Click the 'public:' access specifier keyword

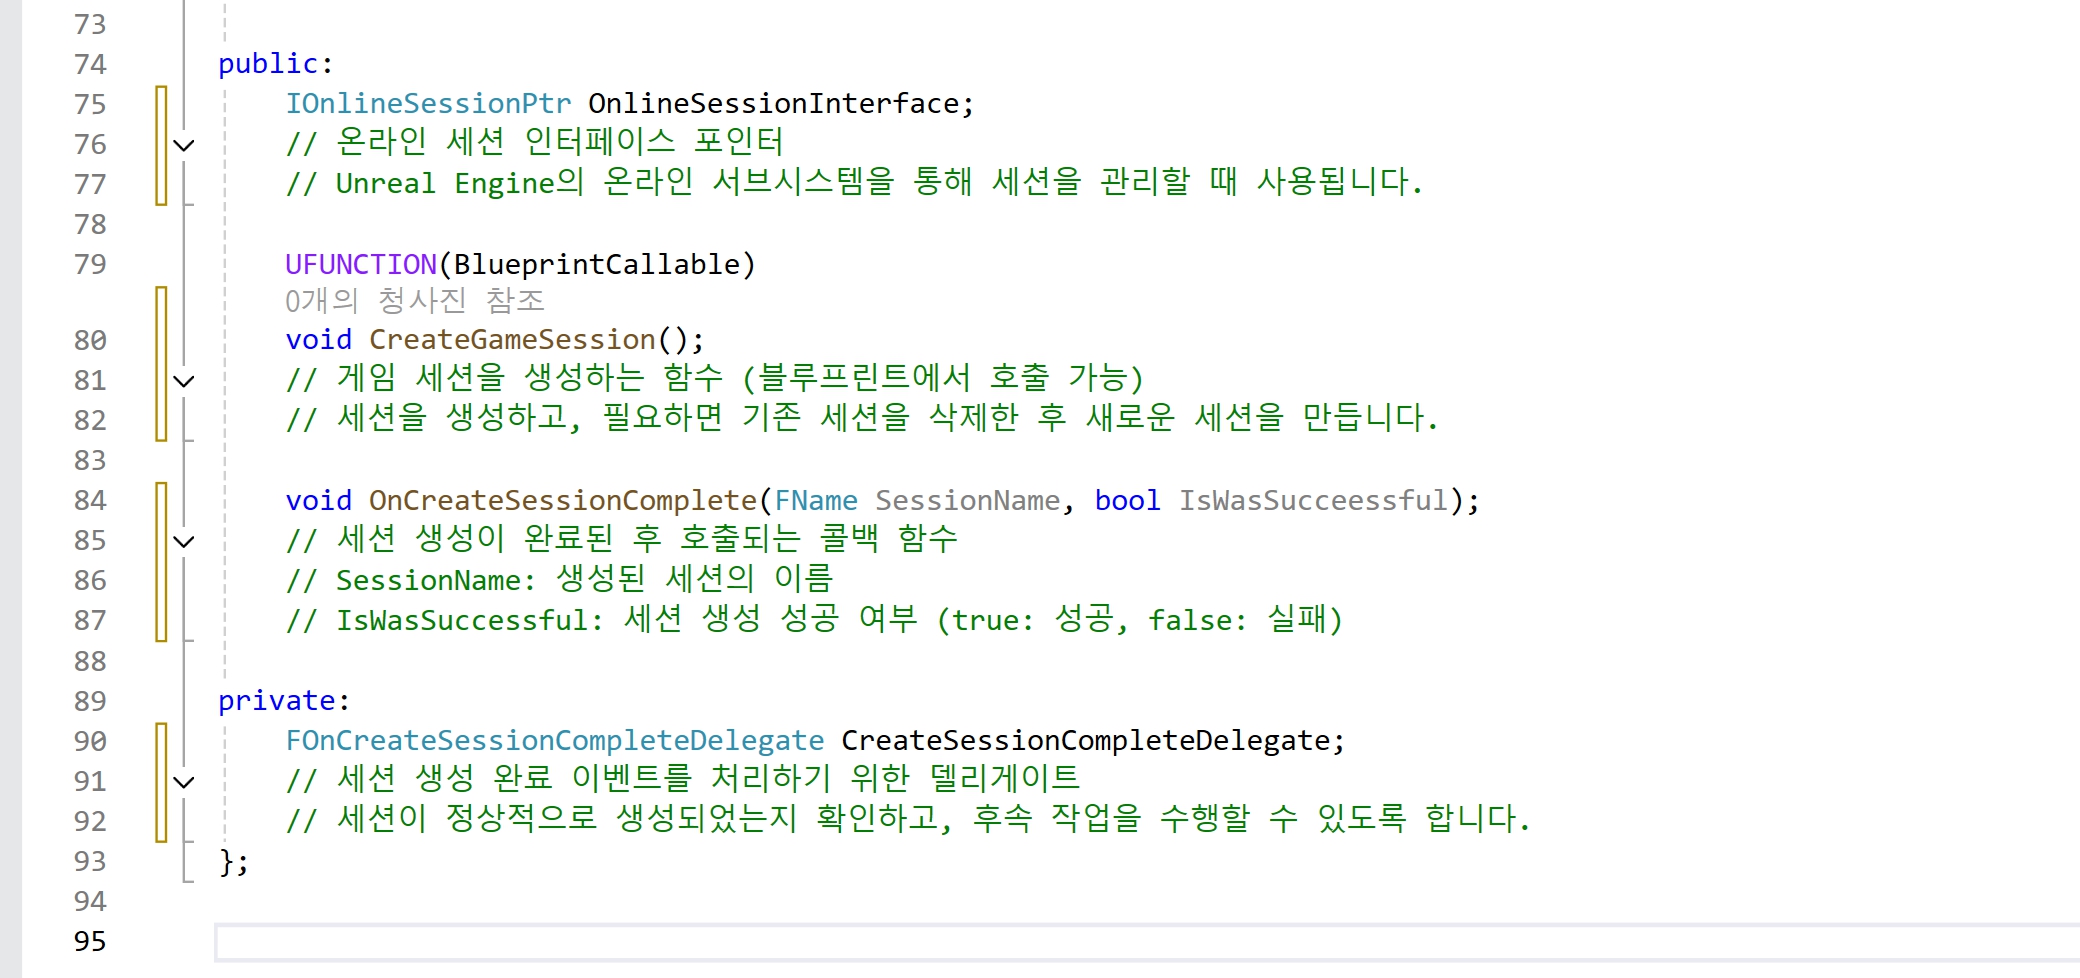pos(276,64)
